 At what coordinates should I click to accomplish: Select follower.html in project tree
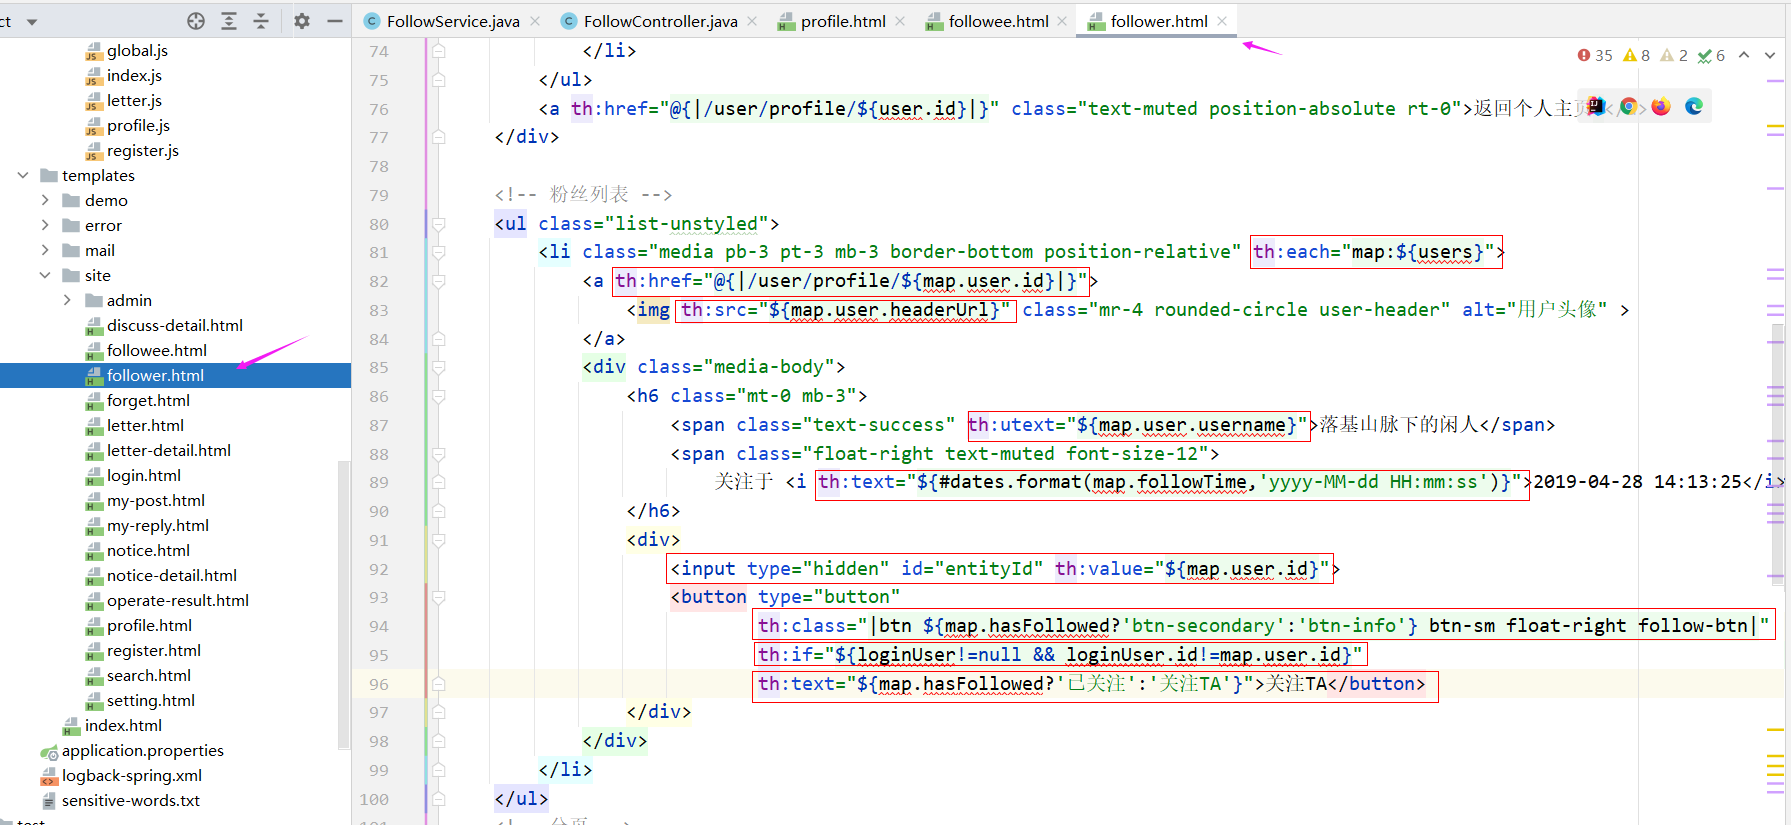[x=155, y=375]
